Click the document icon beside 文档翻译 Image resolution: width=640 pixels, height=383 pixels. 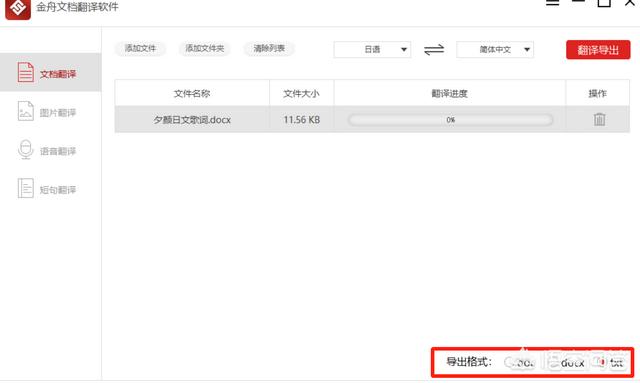click(x=25, y=72)
